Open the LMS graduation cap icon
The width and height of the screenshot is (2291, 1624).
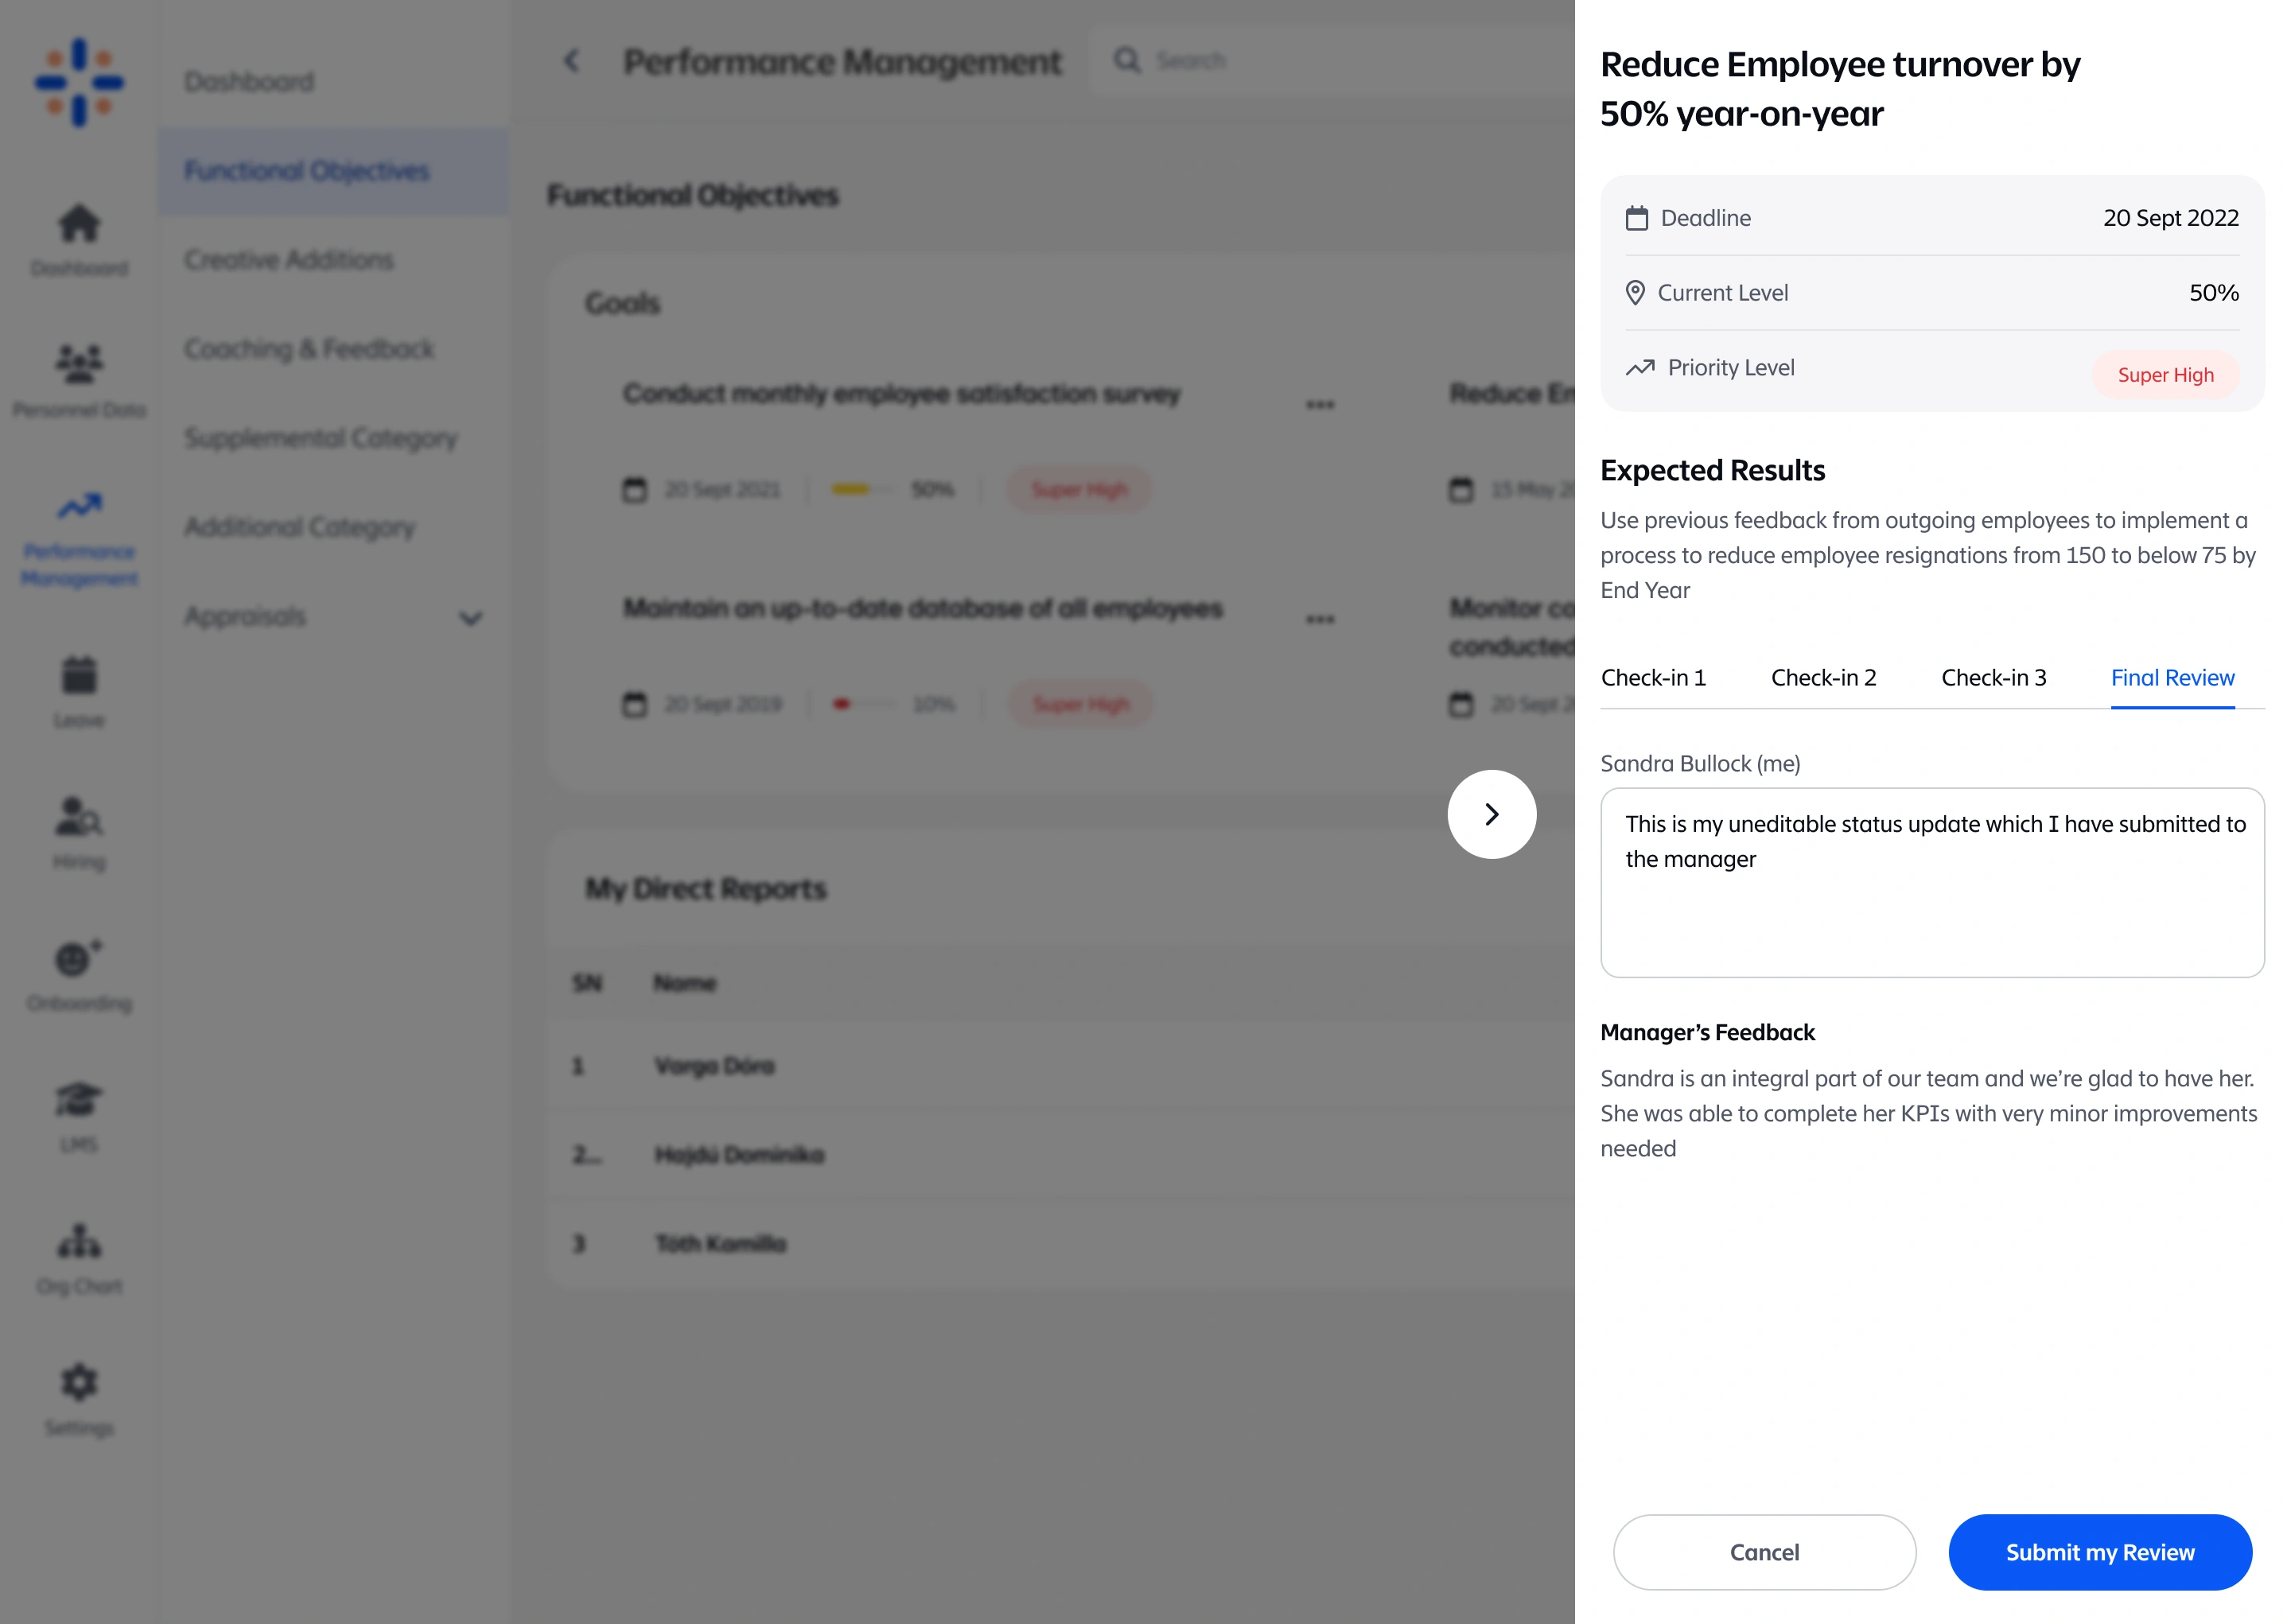[x=79, y=1100]
